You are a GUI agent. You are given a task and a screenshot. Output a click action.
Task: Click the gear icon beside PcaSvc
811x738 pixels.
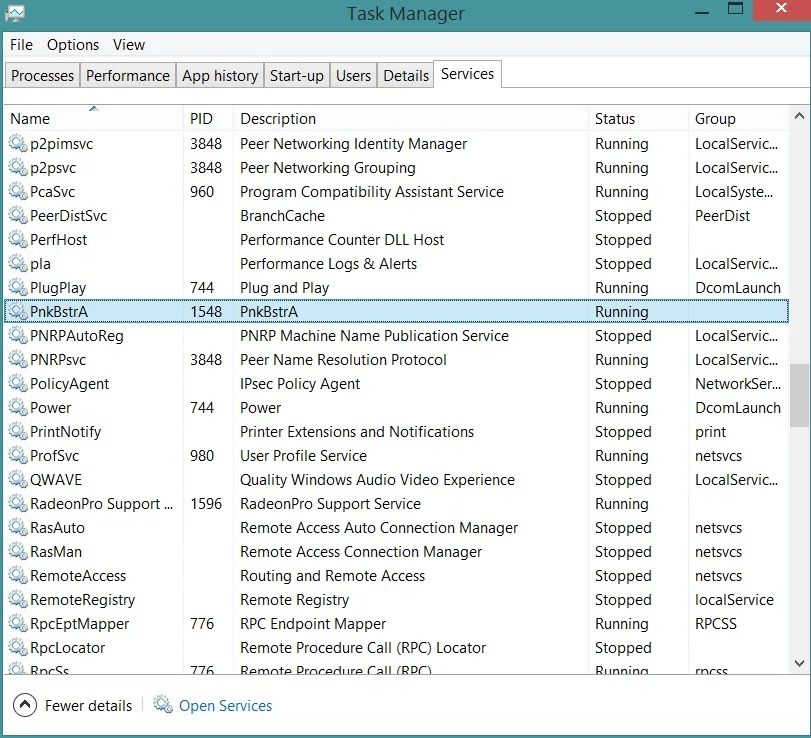coord(18,191)
